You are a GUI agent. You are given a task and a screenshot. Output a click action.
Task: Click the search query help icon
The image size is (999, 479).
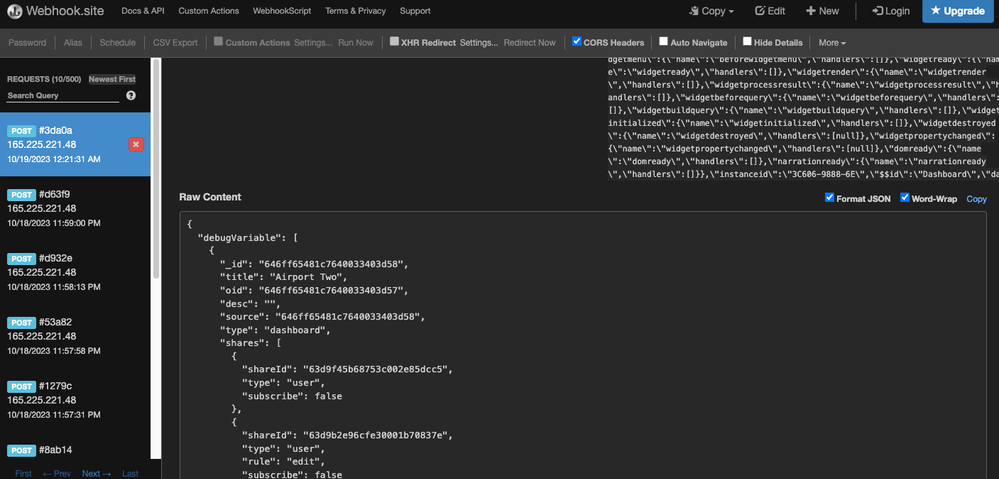130,96
